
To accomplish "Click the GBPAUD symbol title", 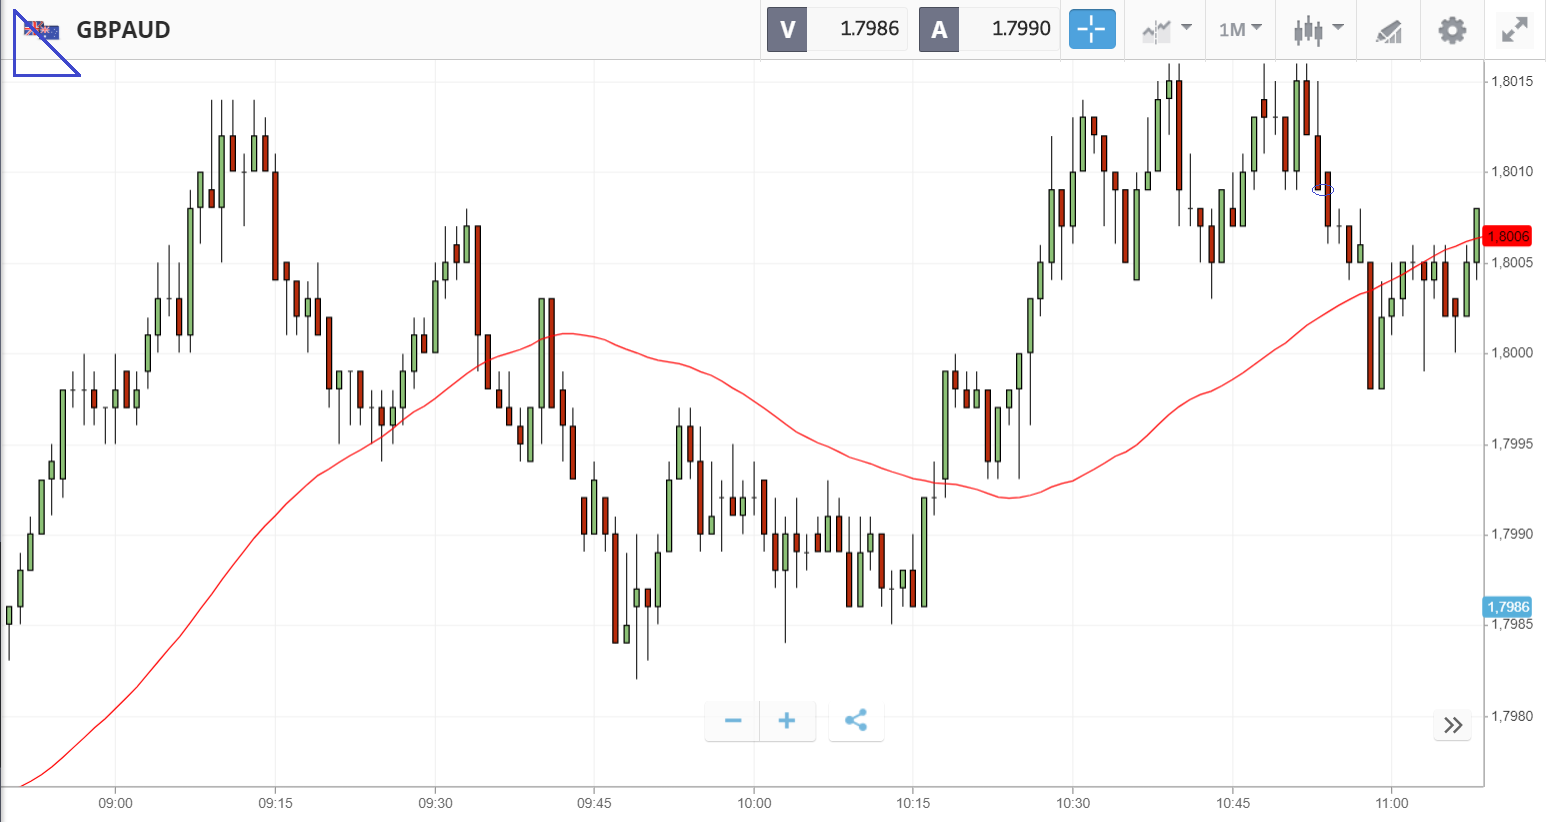I will pos(123,30).
